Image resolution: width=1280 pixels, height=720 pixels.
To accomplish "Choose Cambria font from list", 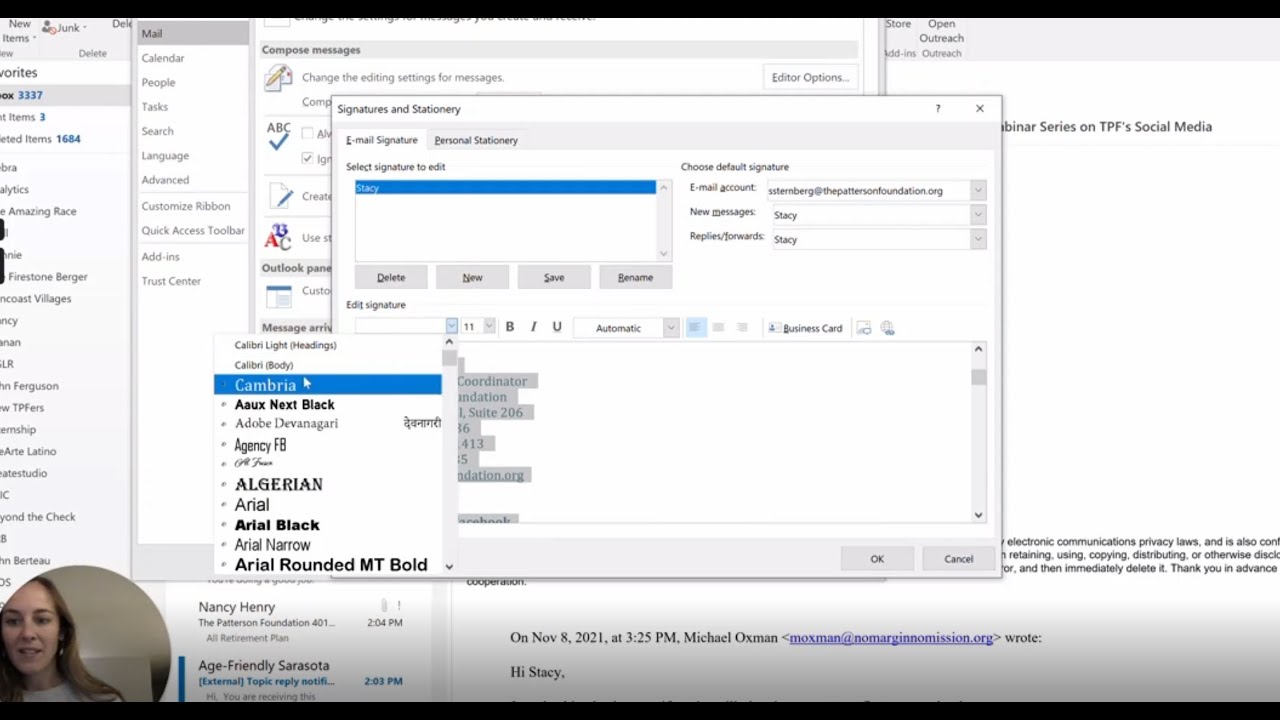I will coord(328,385).
